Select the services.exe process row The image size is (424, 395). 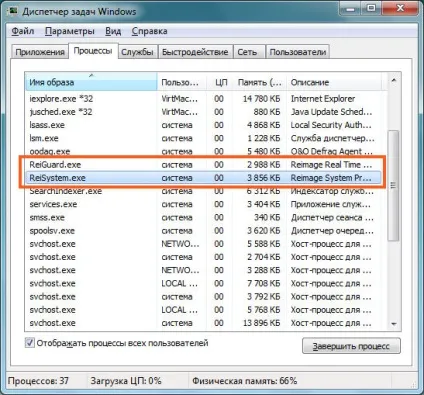pyautogui.click(x=204, y=204)
